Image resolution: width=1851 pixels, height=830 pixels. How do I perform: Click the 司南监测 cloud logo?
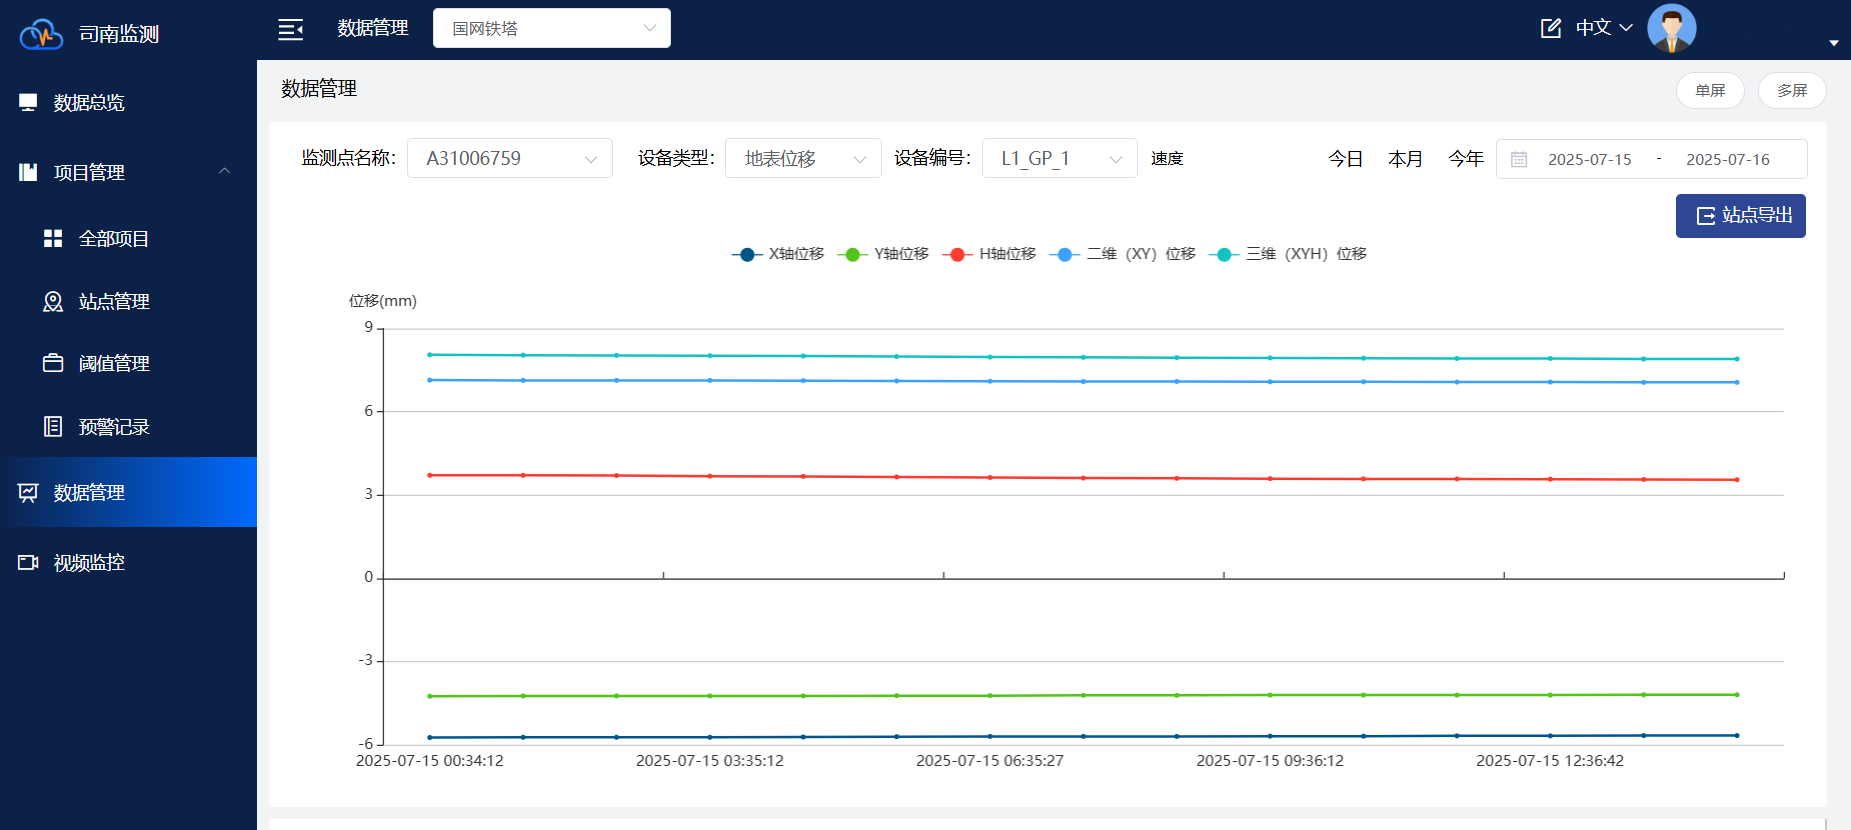click(41, 34)
